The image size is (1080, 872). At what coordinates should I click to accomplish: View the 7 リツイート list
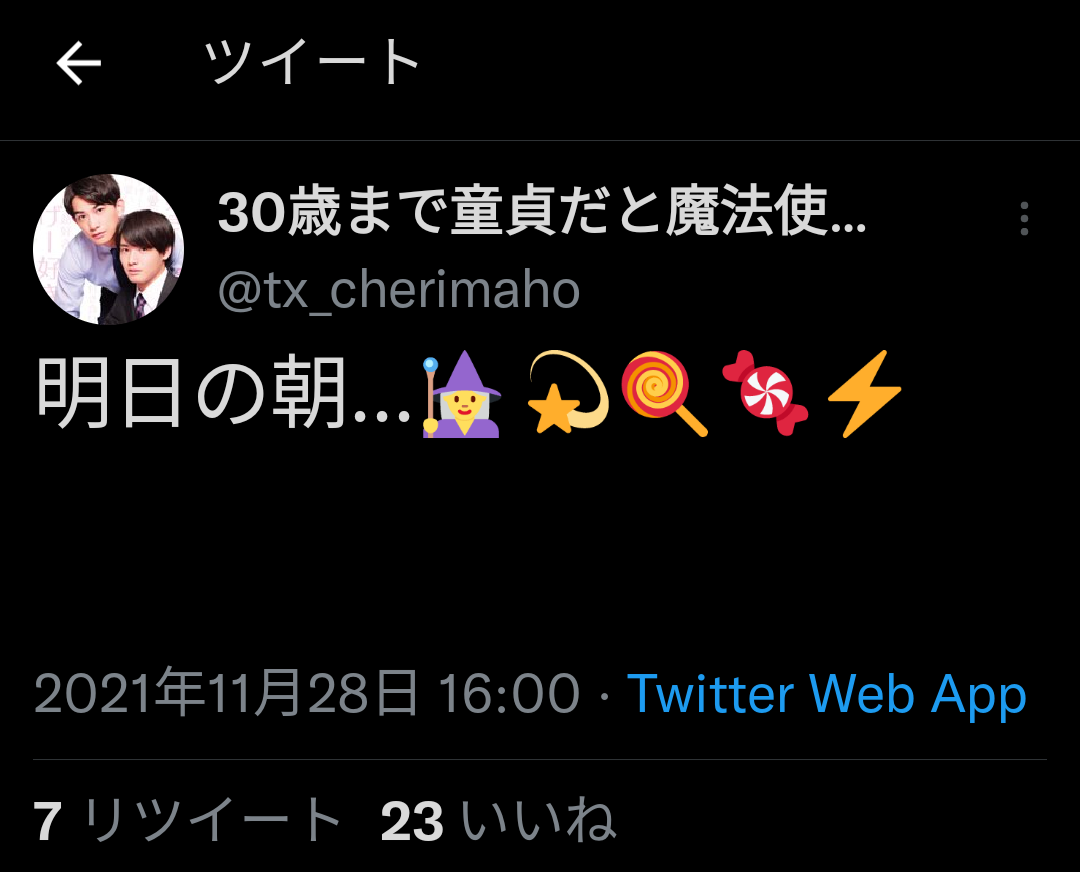(187, 820)
